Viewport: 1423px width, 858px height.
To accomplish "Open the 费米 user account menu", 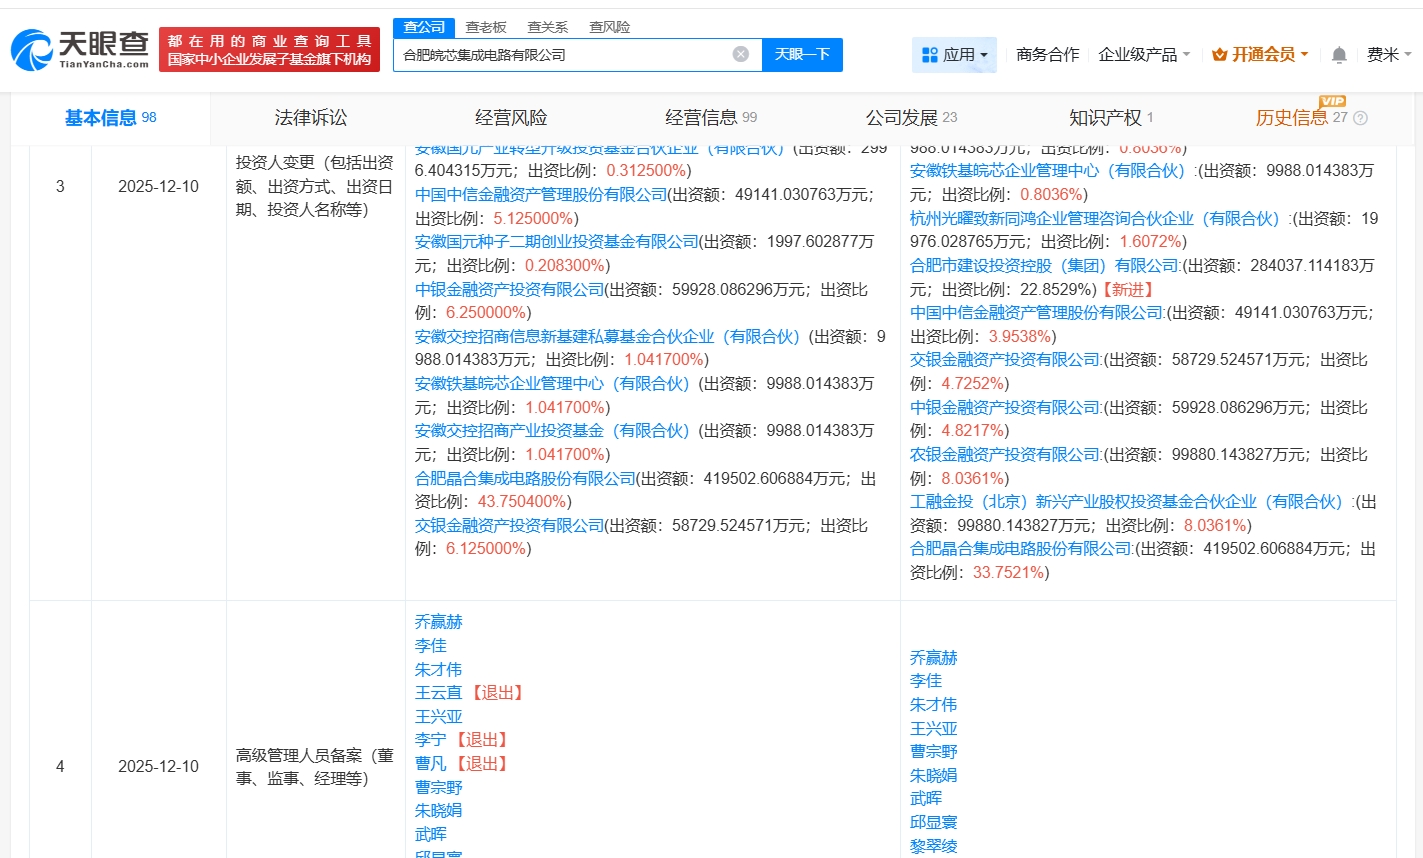I will (1388, 55).
